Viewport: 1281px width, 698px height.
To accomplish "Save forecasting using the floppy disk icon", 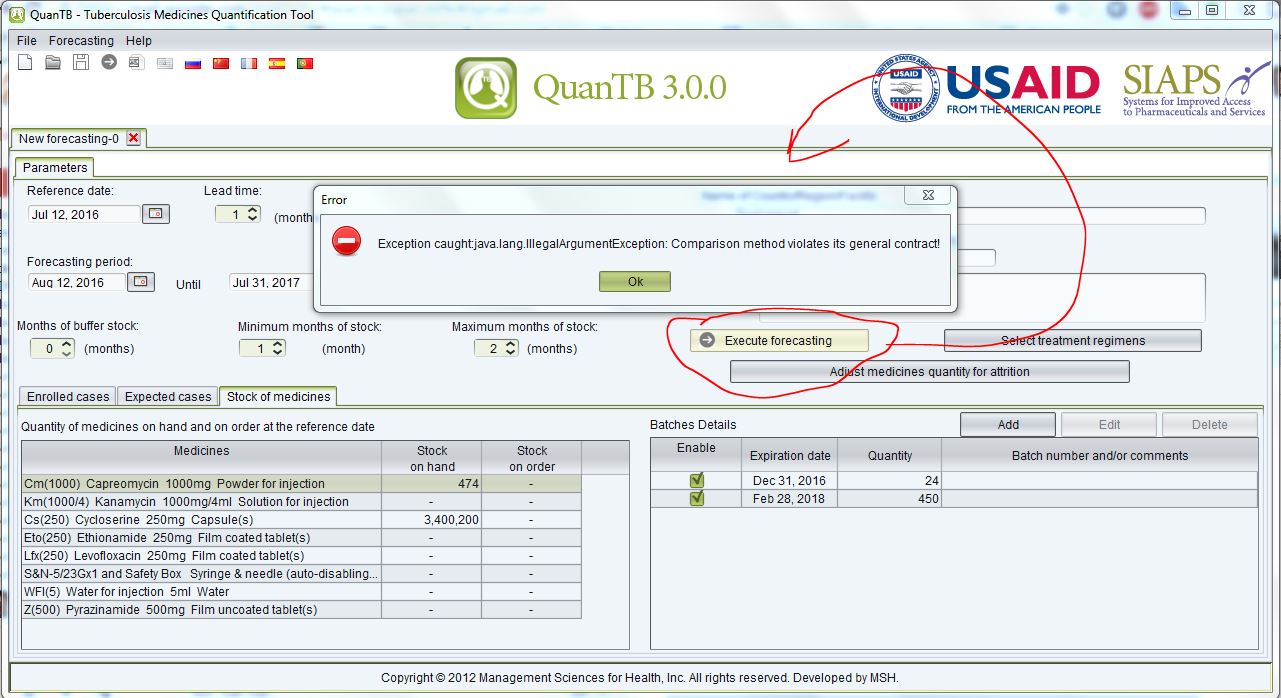I will pyautogui.click(x=81, y=63).
